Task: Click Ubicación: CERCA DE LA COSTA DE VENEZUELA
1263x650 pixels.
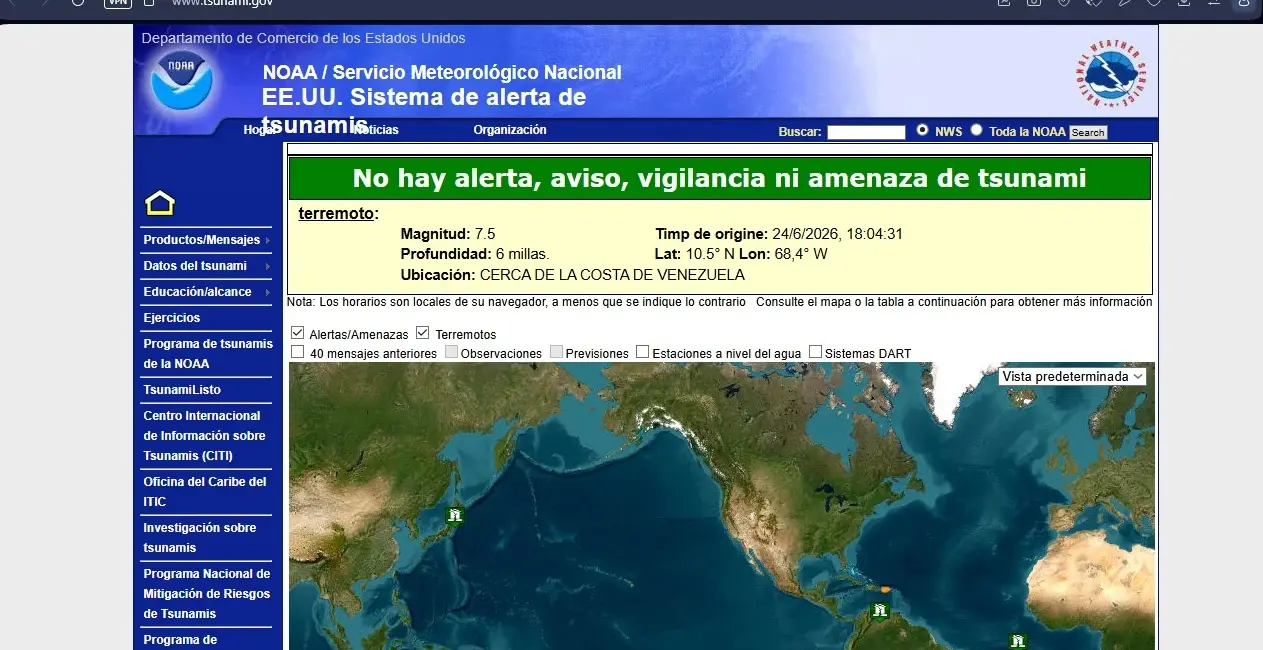Action: [573, 275]
